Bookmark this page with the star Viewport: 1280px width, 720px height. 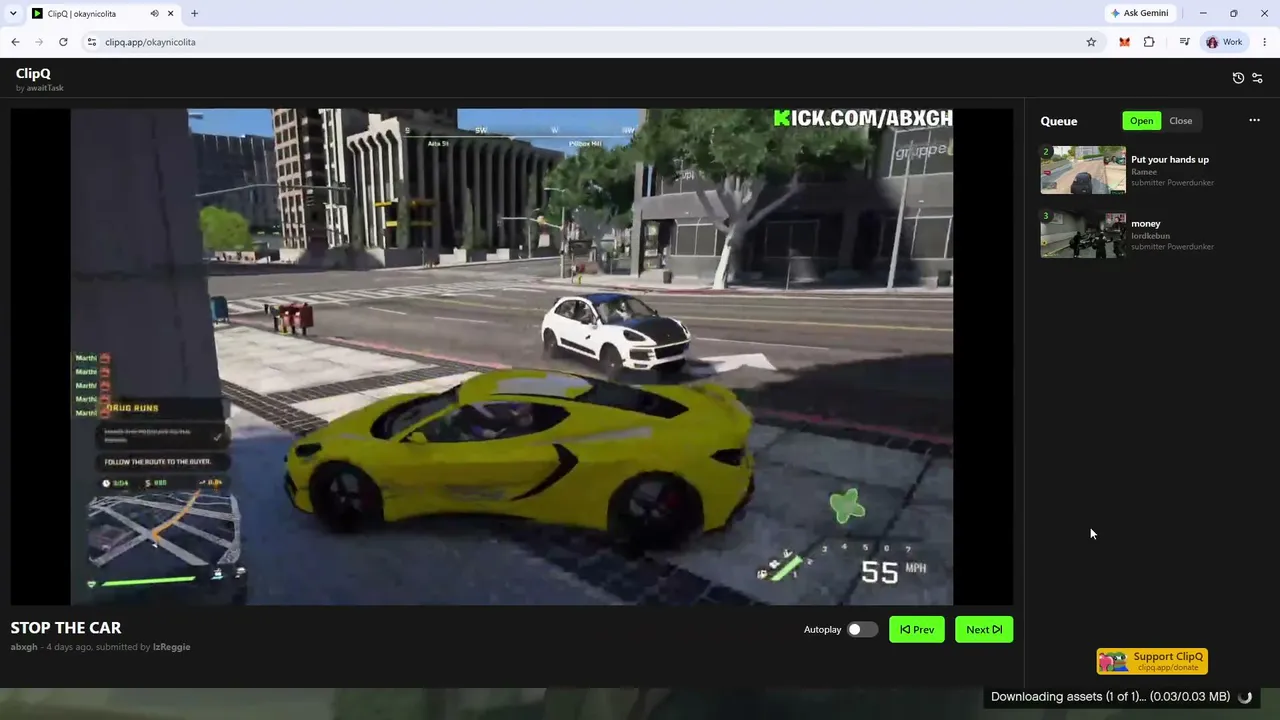(1091, 42)
